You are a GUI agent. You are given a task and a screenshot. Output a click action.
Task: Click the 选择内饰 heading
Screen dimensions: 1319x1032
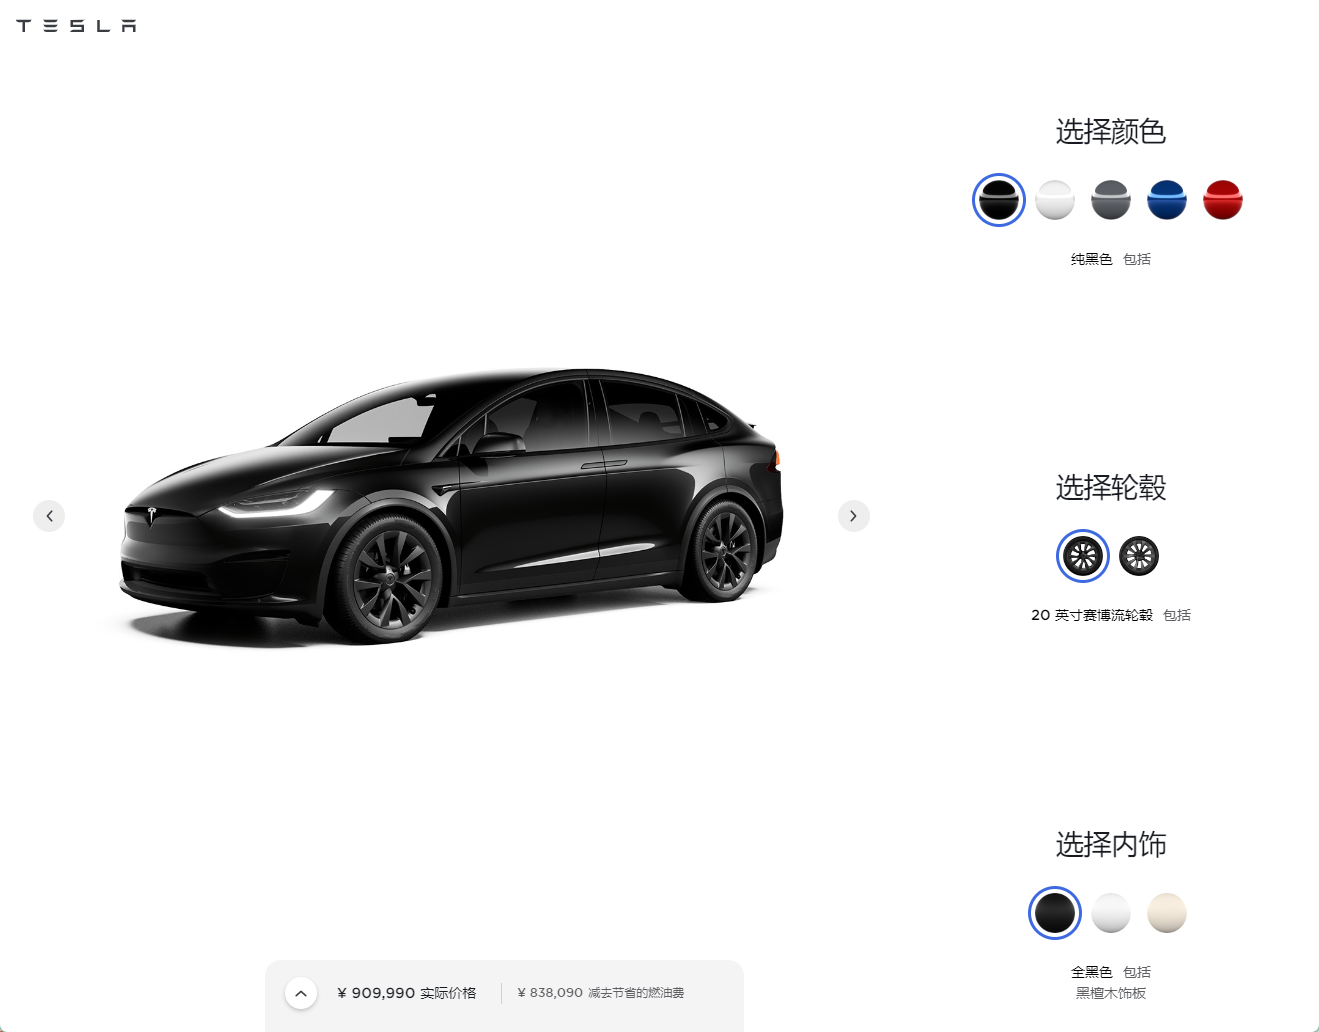tap(1111, 845)
